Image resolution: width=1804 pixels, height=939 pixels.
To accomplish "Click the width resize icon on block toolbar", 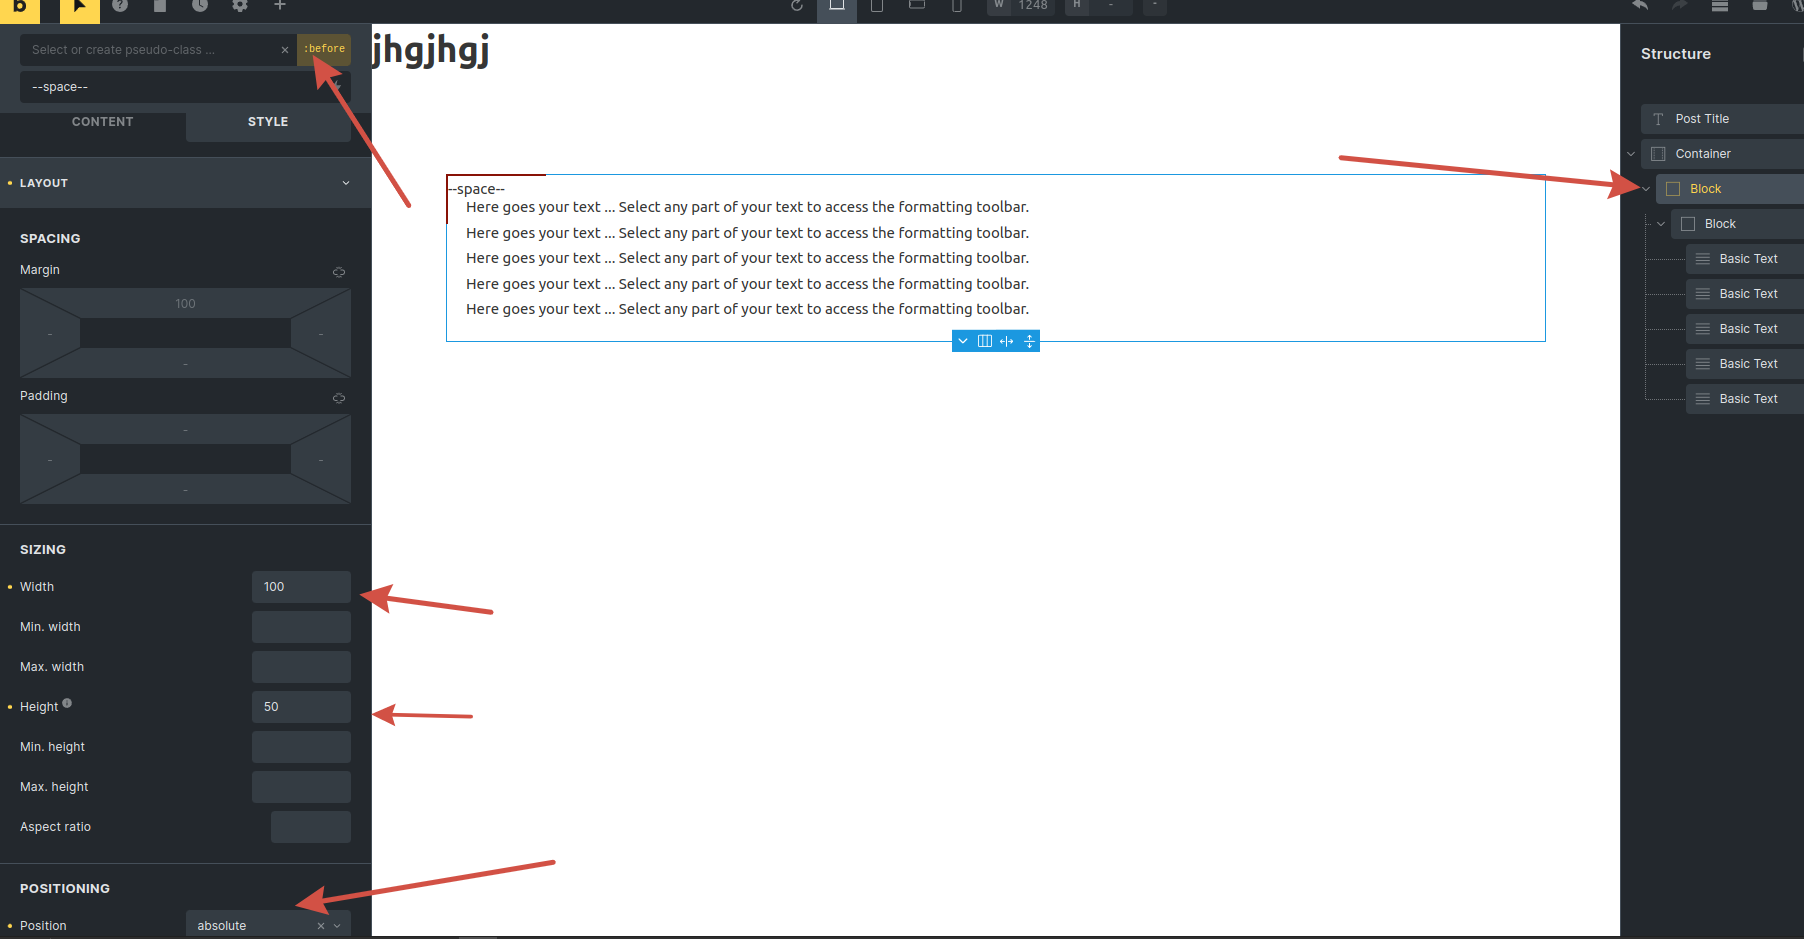I will click(x=1007, y=341).
